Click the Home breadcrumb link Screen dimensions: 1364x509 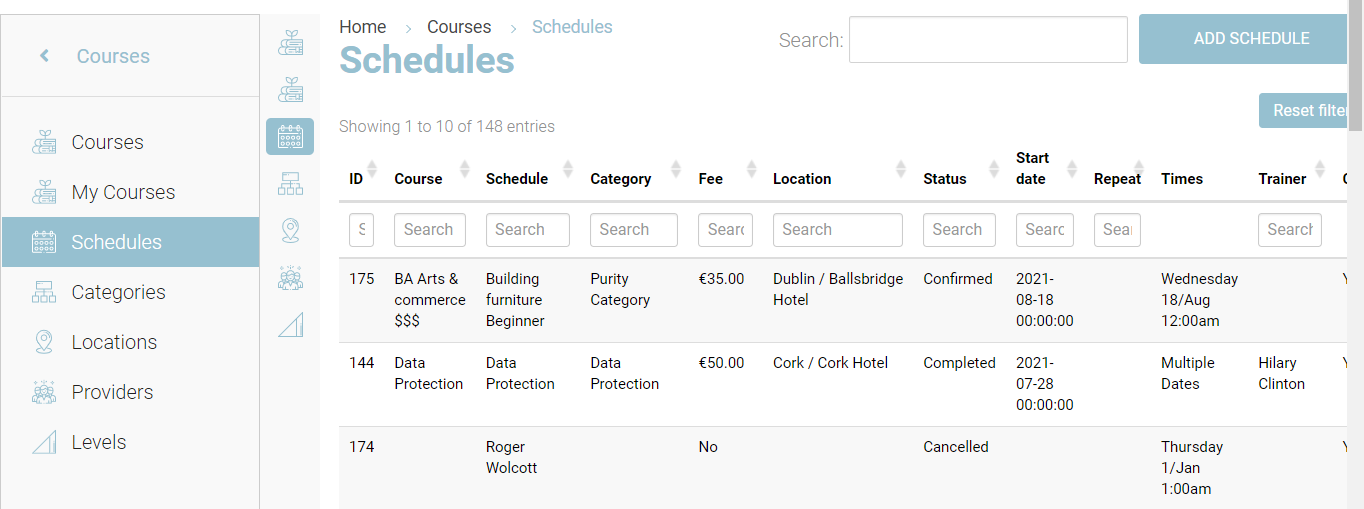click(362, 27)
